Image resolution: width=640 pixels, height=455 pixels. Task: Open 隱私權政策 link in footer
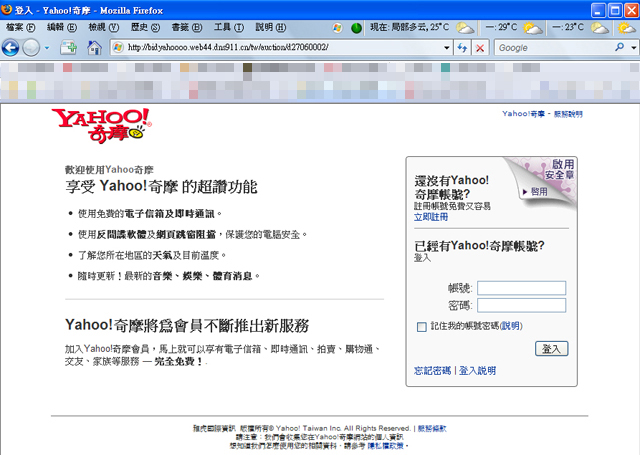(385, 446)
